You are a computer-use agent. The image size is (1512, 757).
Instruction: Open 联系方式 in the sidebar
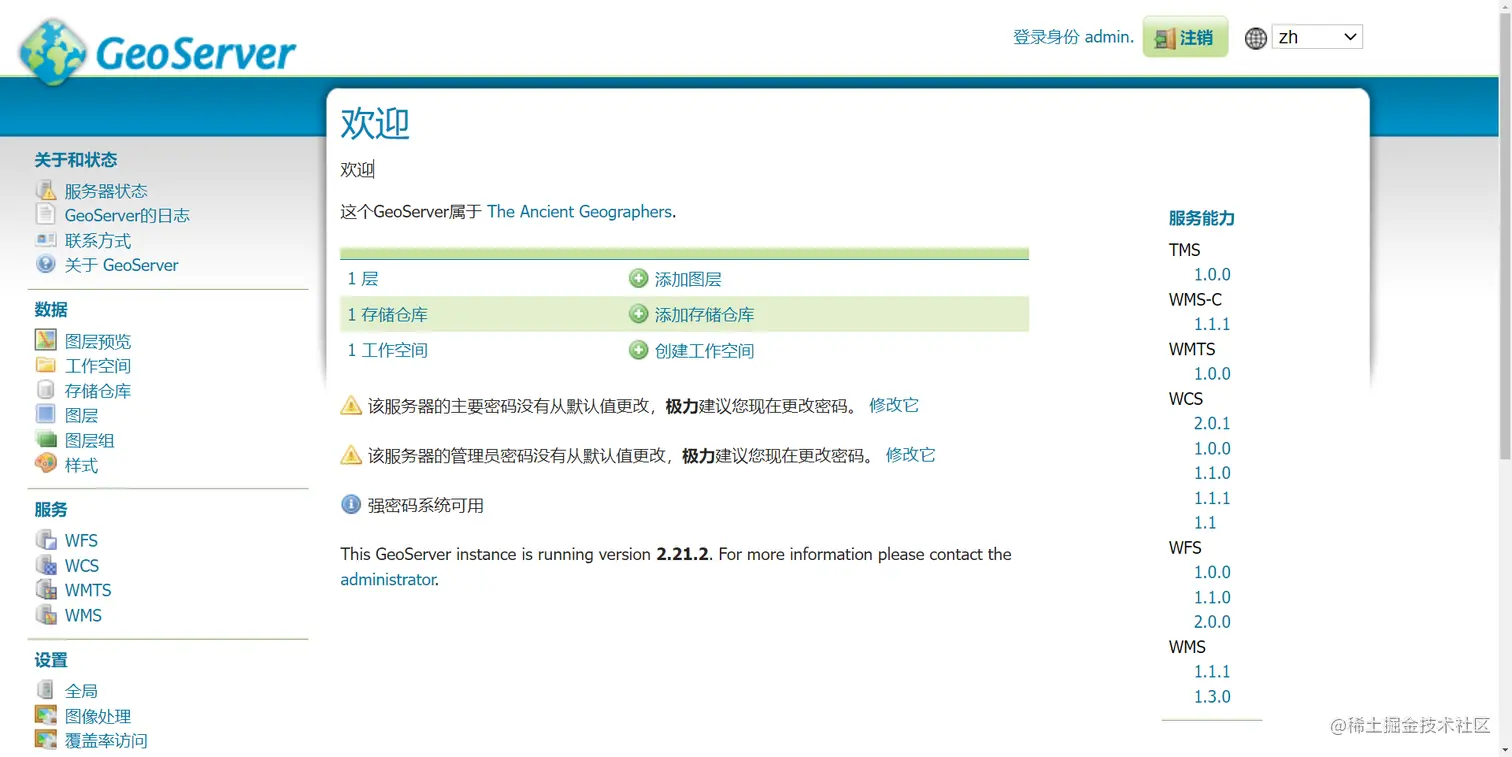point(98,241)
